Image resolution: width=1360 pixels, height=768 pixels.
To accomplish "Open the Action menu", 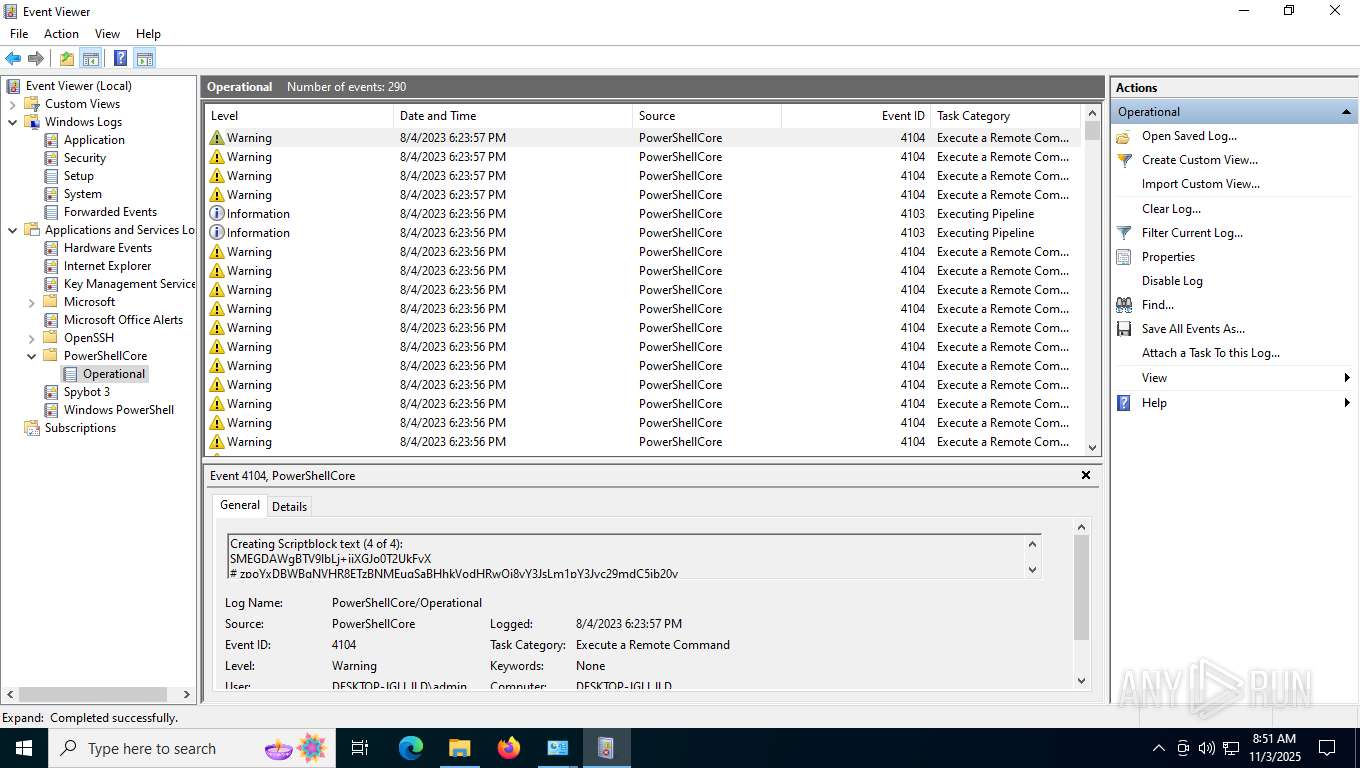I will (61, 34).
